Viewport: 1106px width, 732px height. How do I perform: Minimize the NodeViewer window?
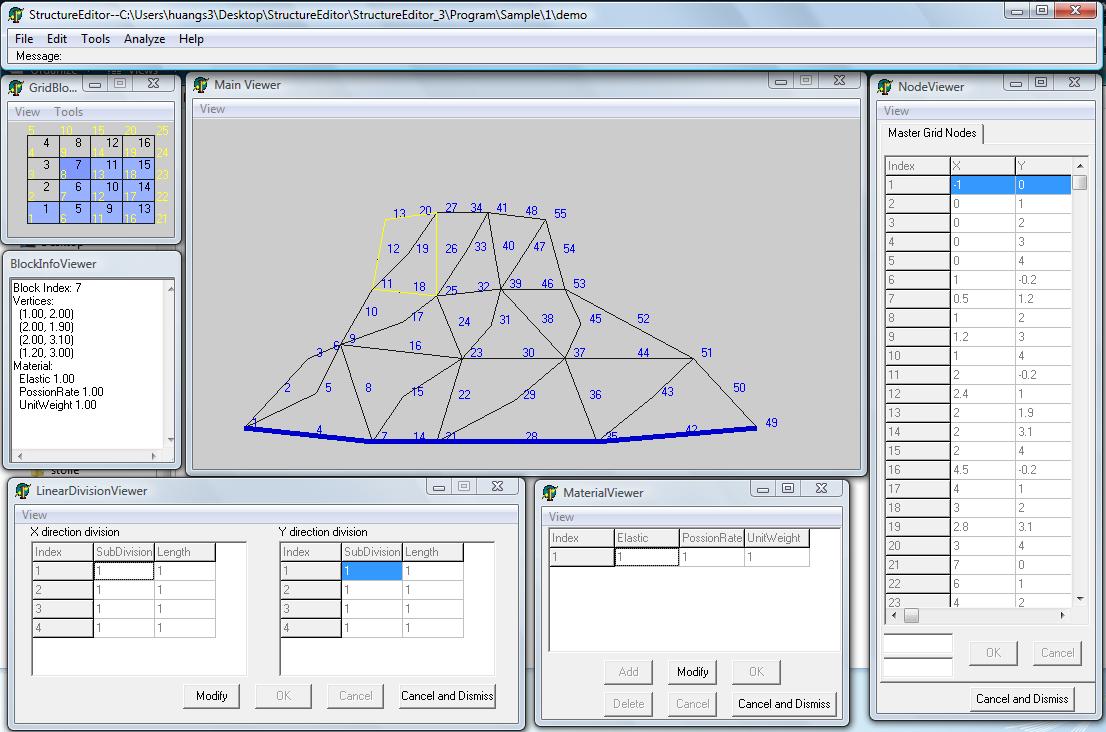click(x=1014, y=83)
